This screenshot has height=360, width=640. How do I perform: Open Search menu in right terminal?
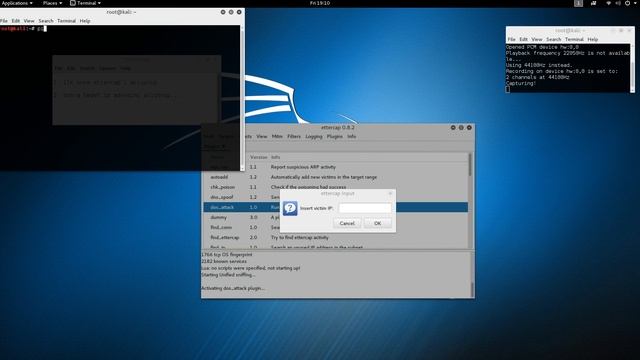tap(553, 40)
